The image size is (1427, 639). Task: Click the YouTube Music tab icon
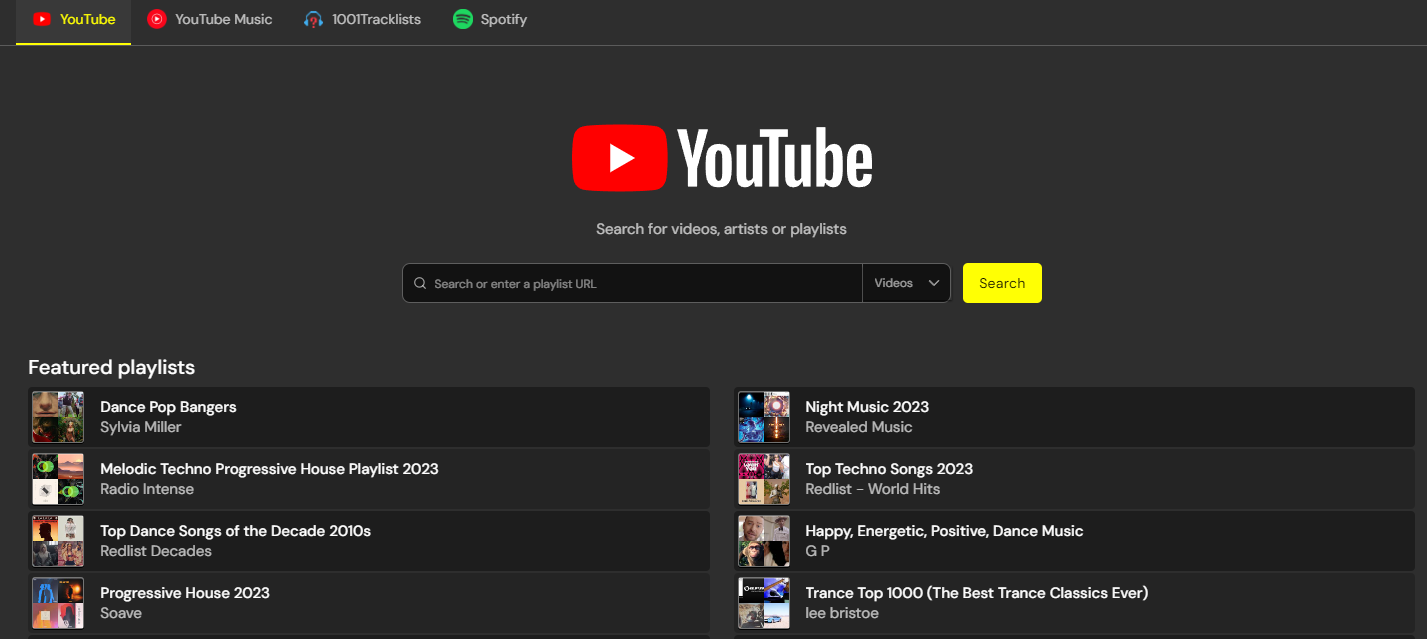coord(157,19)
